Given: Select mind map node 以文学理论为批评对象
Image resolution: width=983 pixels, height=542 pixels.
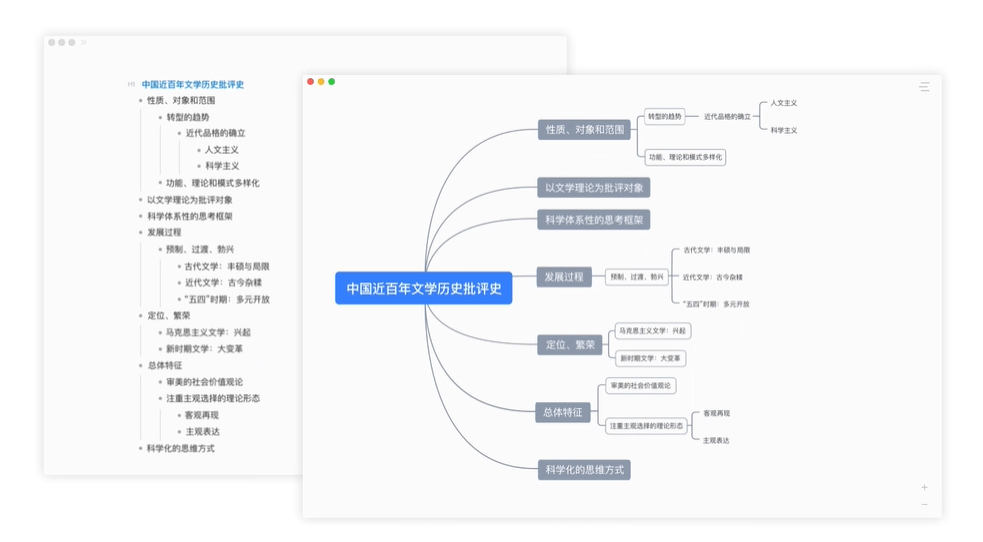Looking at the screenshot, I should tap(594, 187).
